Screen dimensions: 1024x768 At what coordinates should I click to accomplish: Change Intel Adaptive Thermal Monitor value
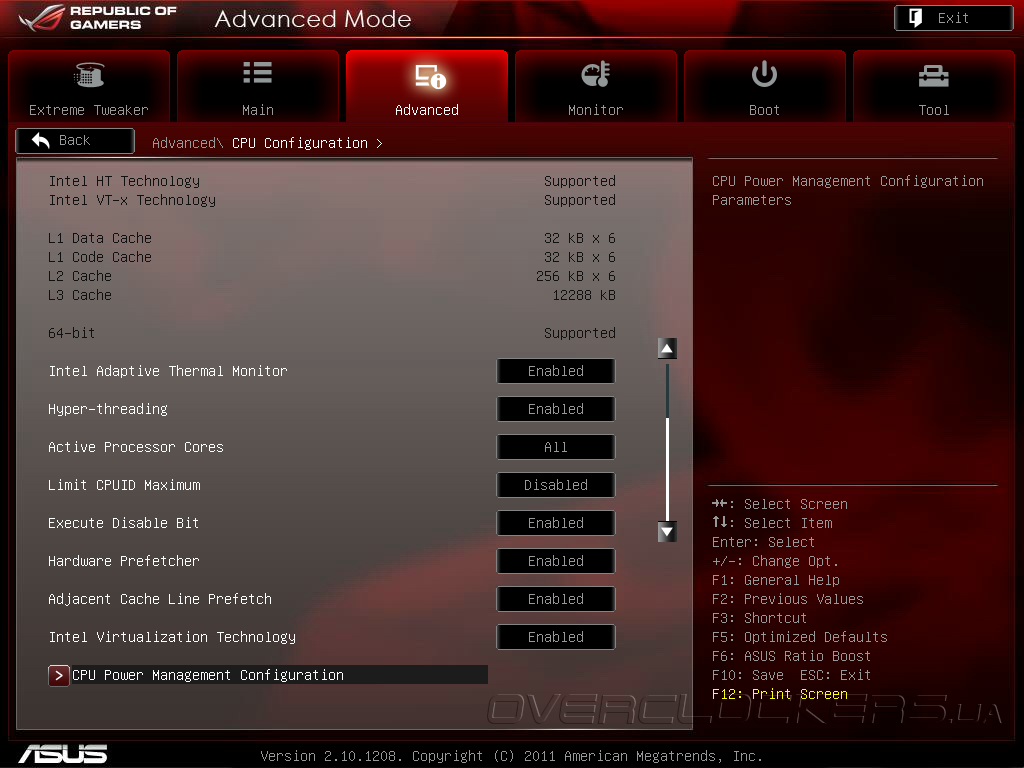pyautogui.click(x=556, y=371)
